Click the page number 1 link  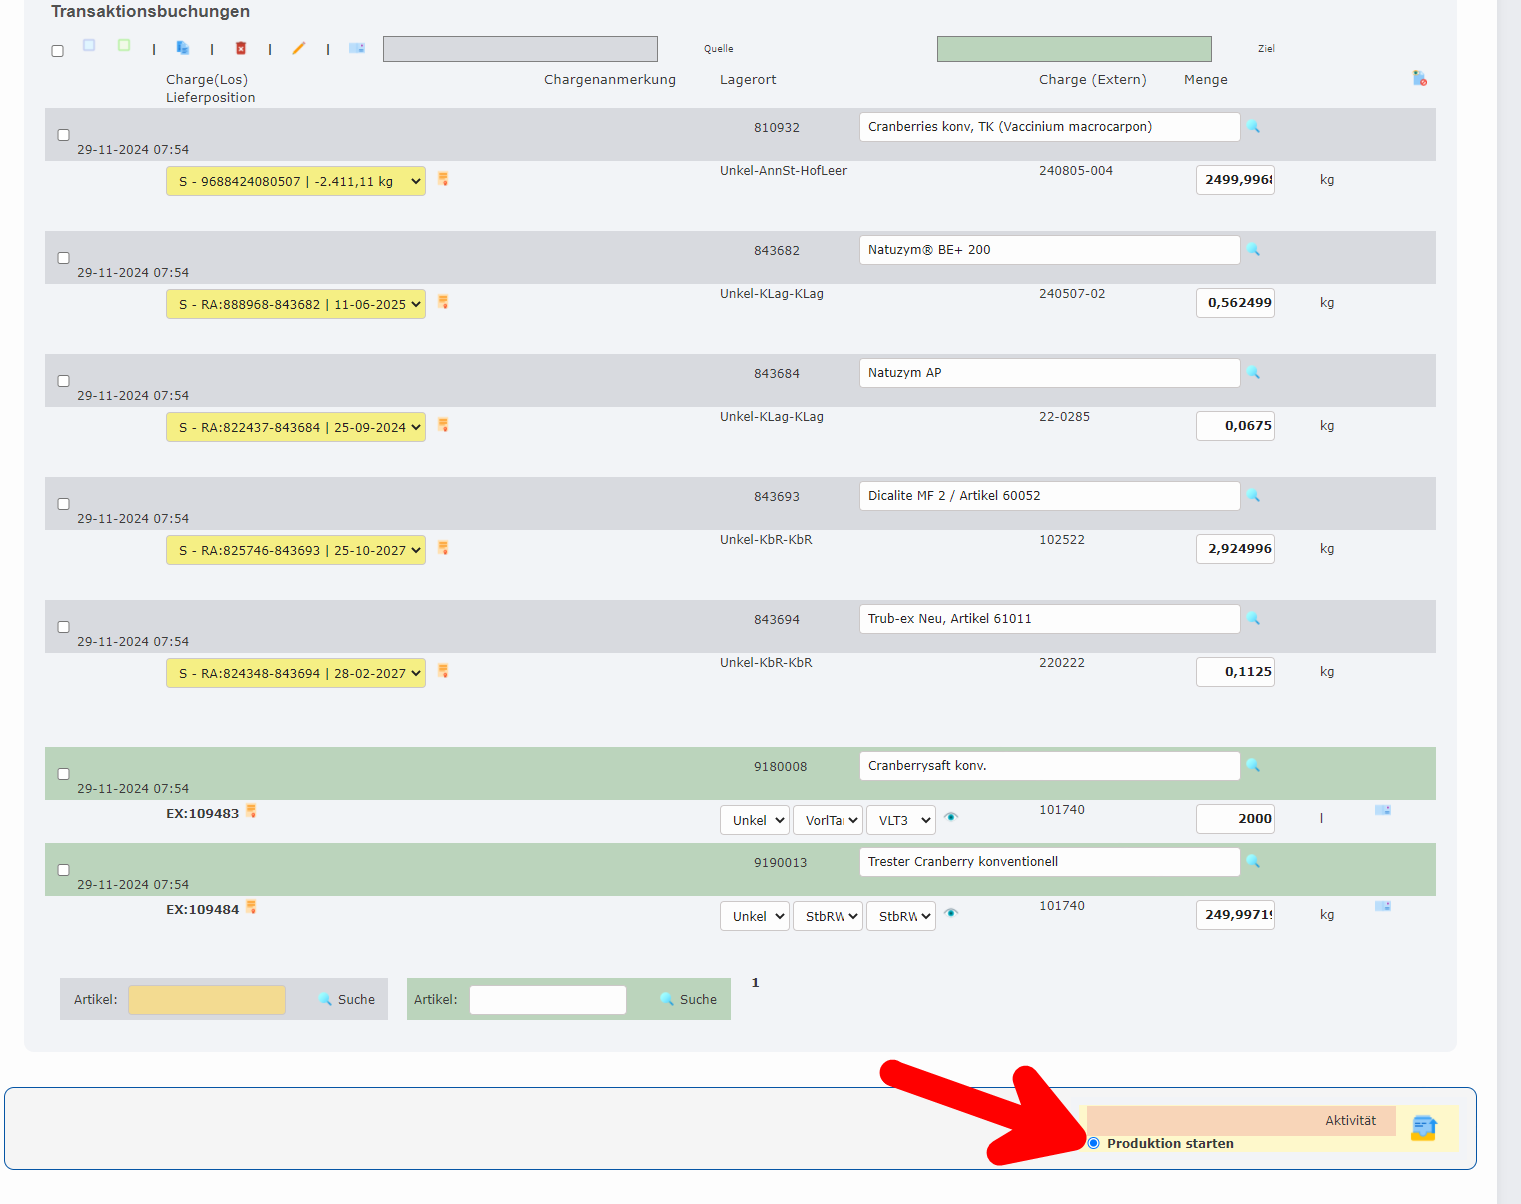pos(755,982)
